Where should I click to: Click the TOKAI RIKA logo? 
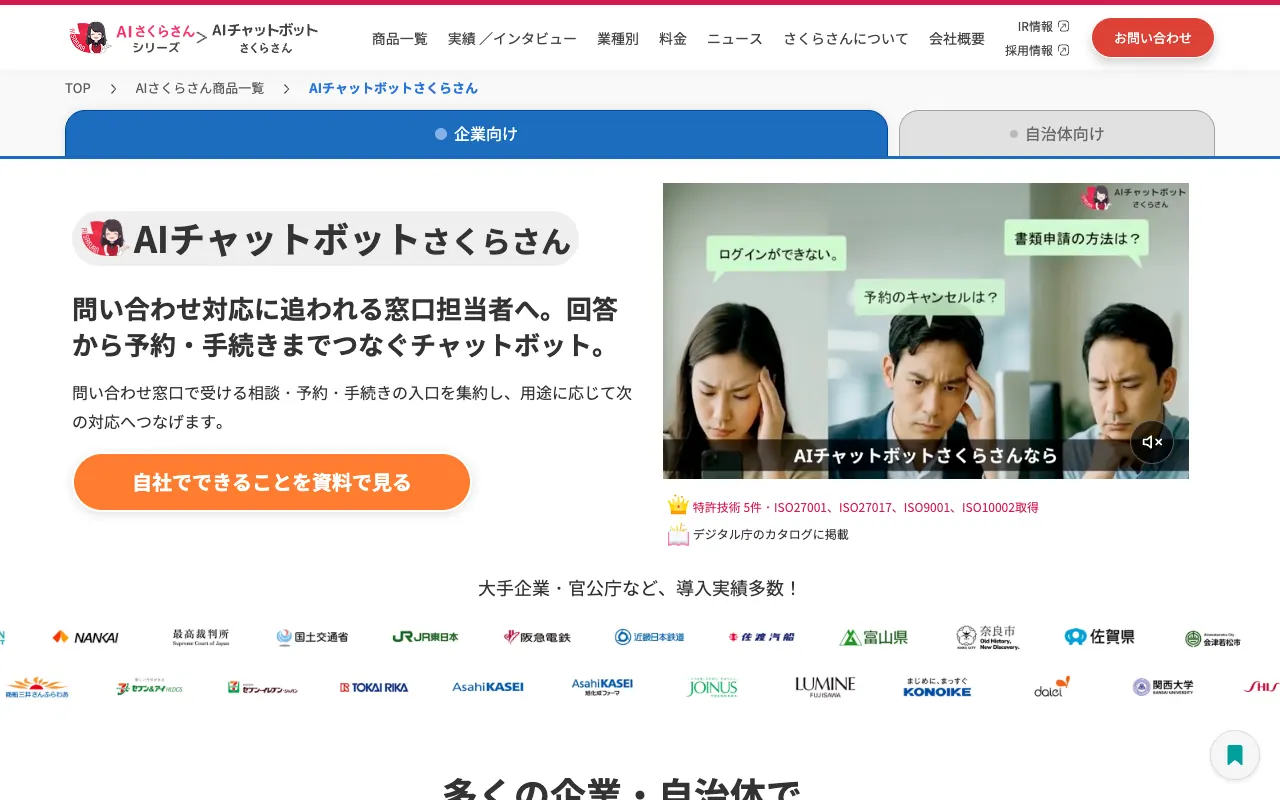click(x=374, y=687)
